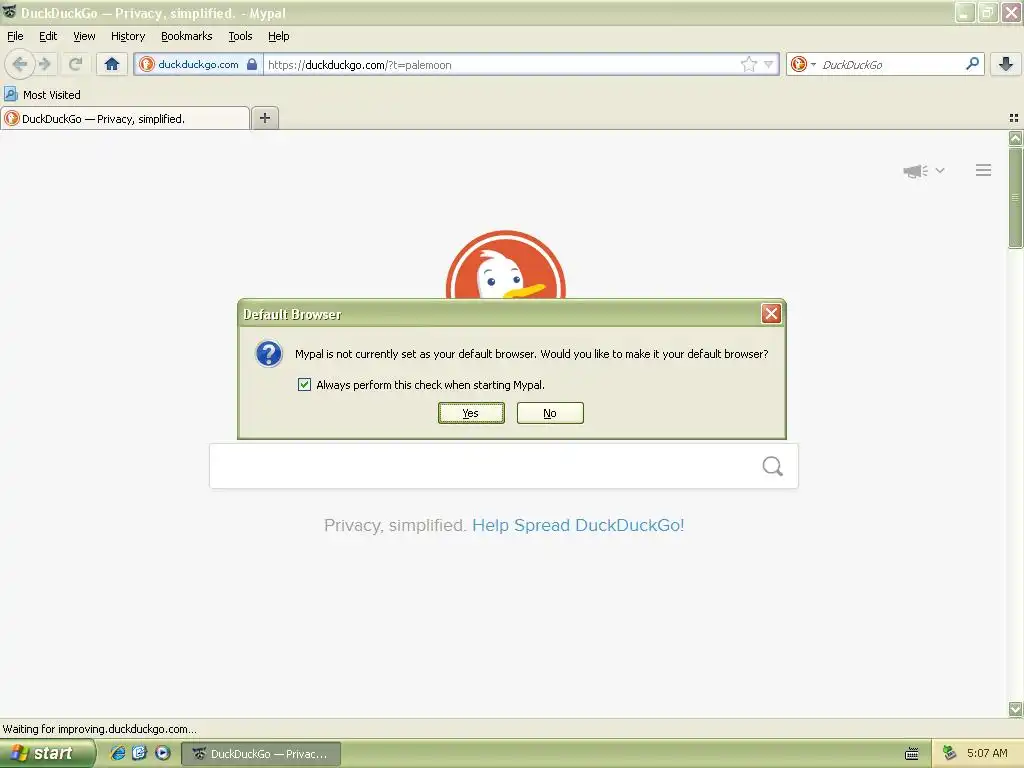Screen dimensions: 1024x768
Task: Click the Mypal raccoon title bar icon
Action: tap(9, 12)
